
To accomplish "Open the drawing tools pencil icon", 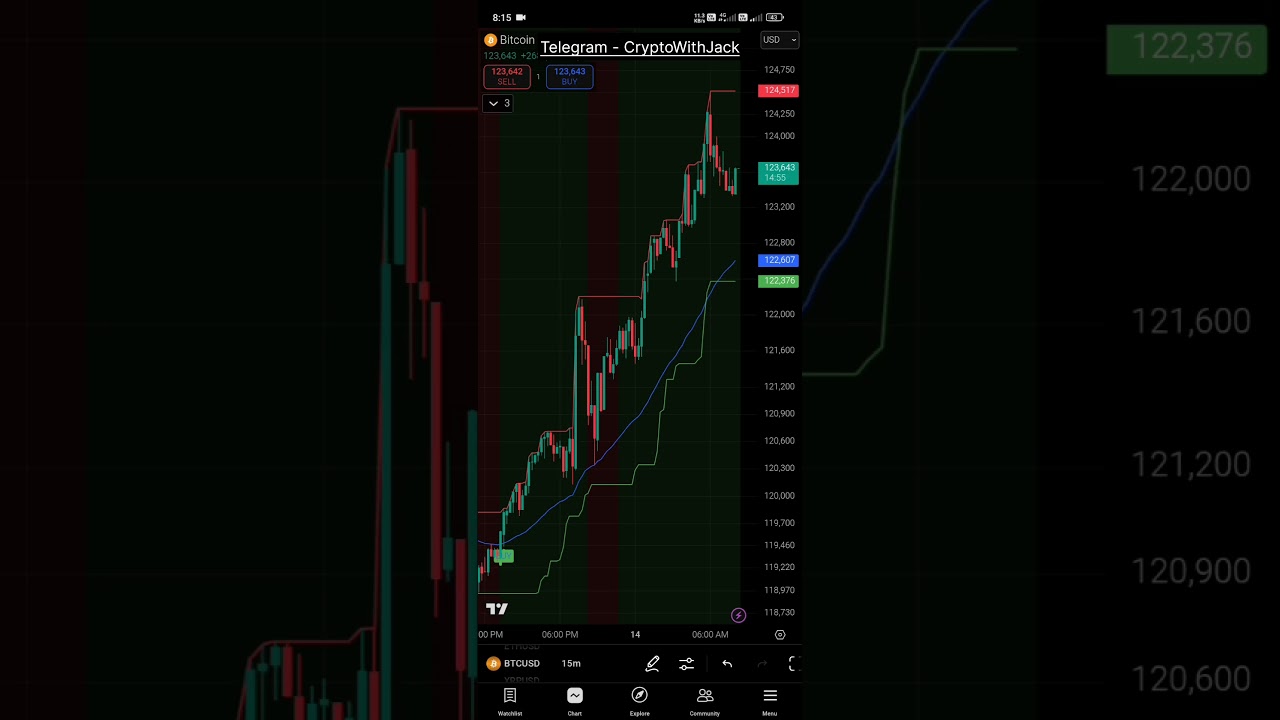I will point(652,663).
